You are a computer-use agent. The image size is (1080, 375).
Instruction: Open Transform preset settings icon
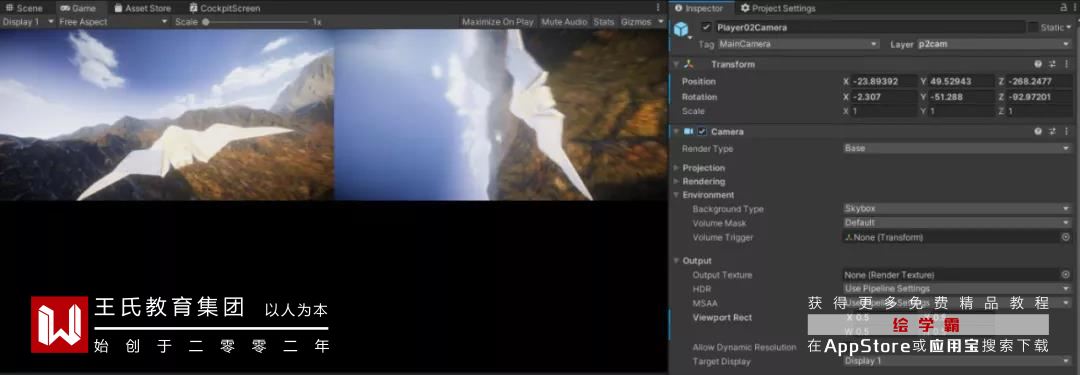coord(1052,64)
